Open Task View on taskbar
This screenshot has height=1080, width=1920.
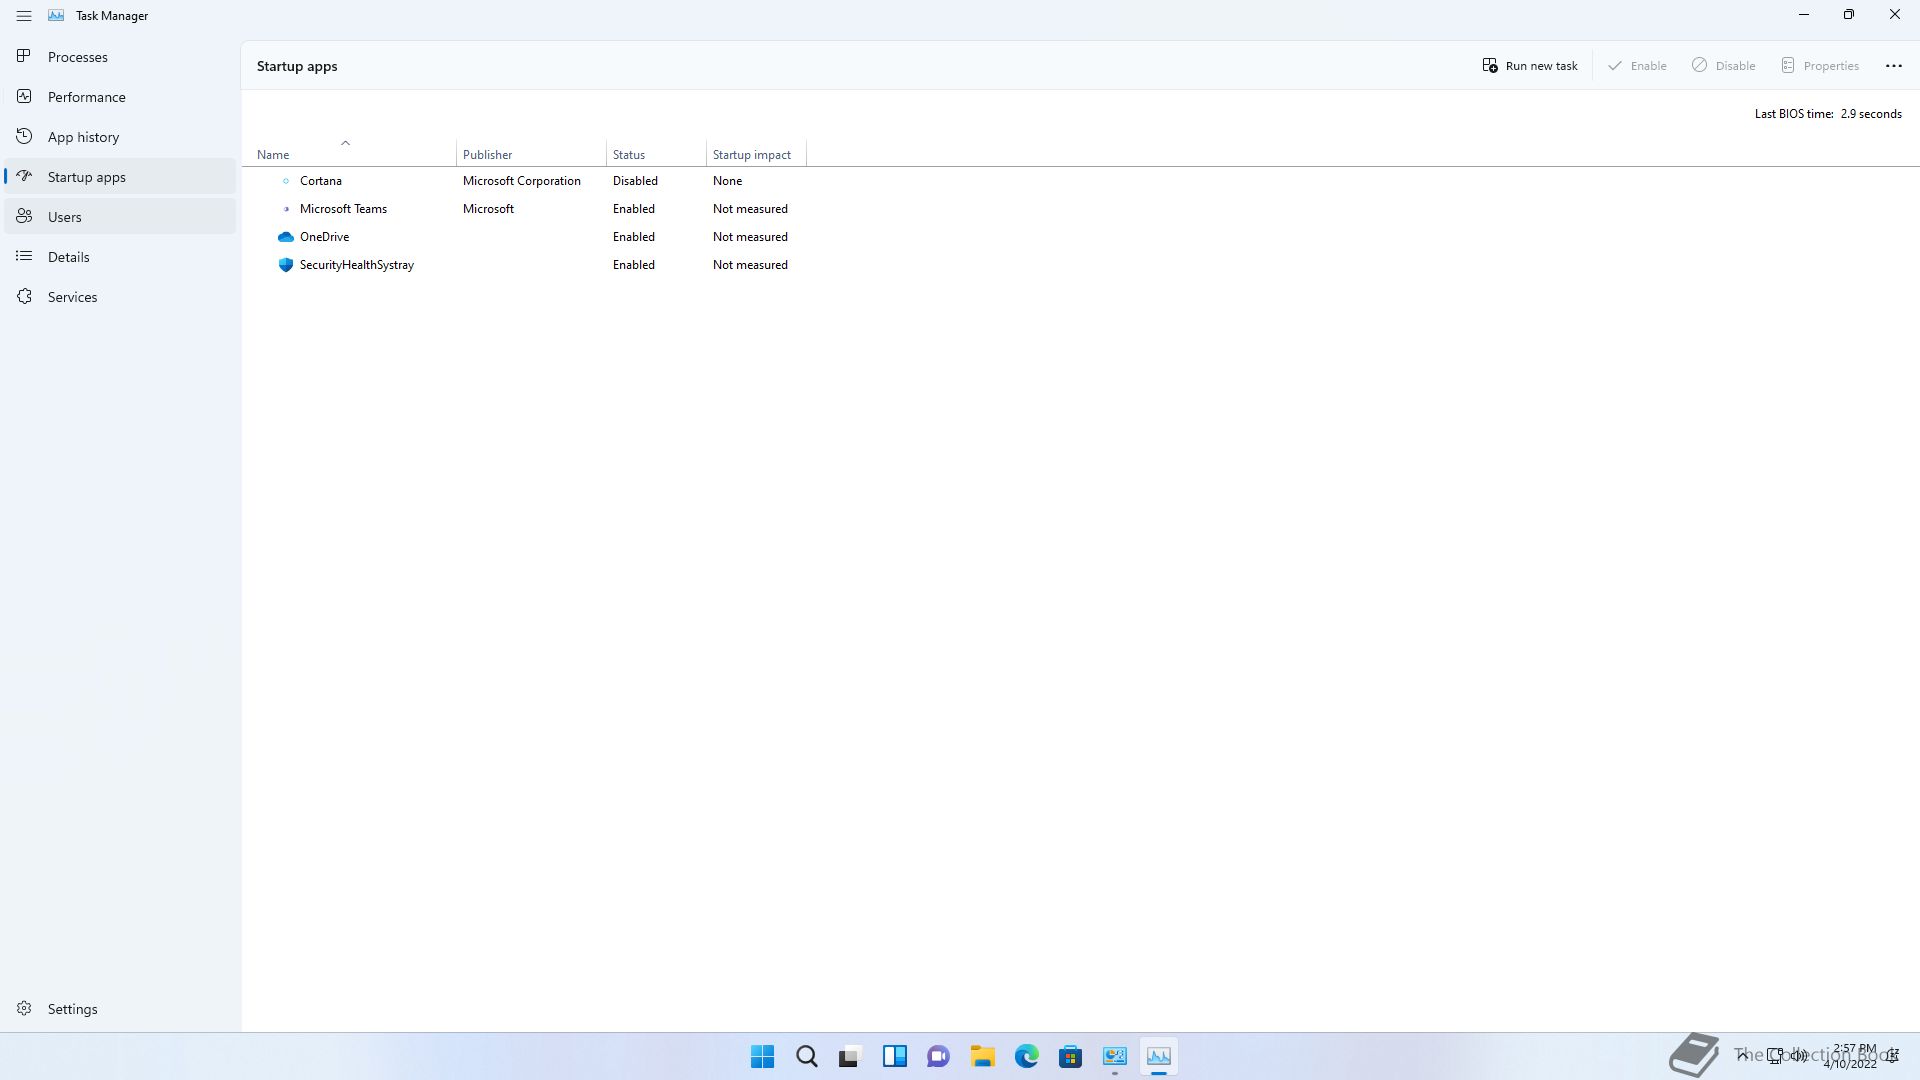pos(850,1056)
